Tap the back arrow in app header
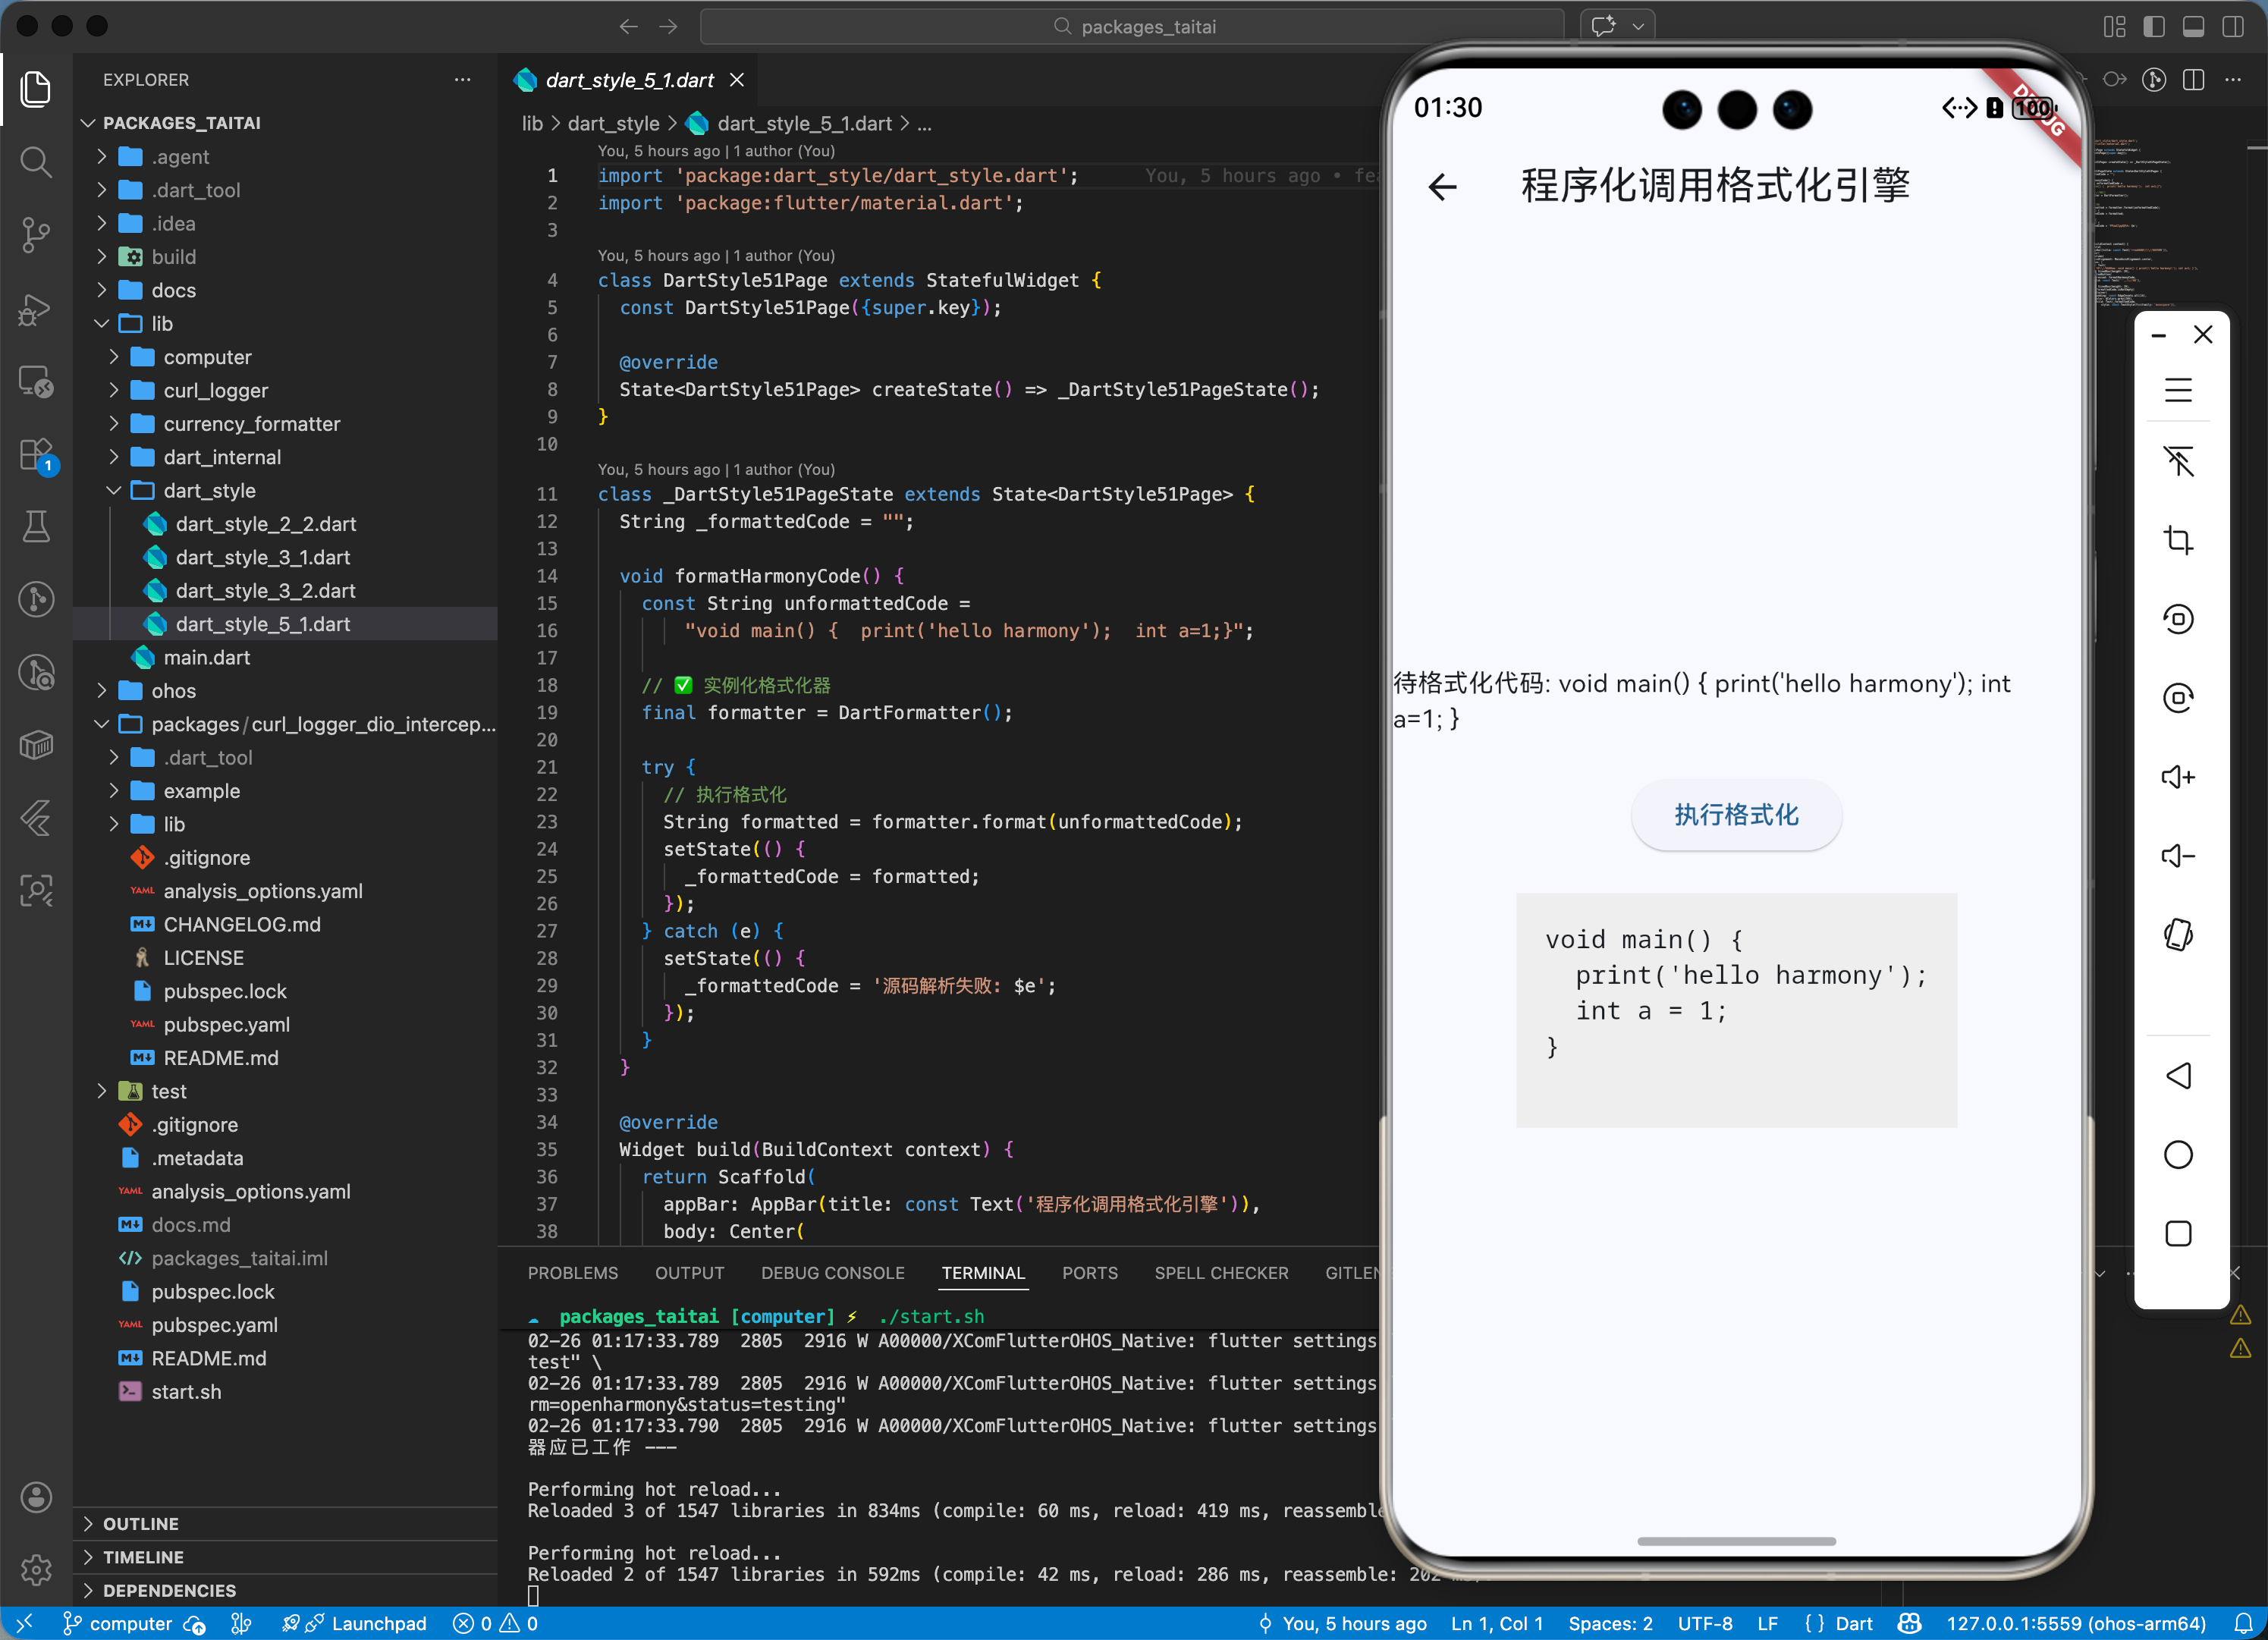 pyautogui.click(x=1442, y=186)
